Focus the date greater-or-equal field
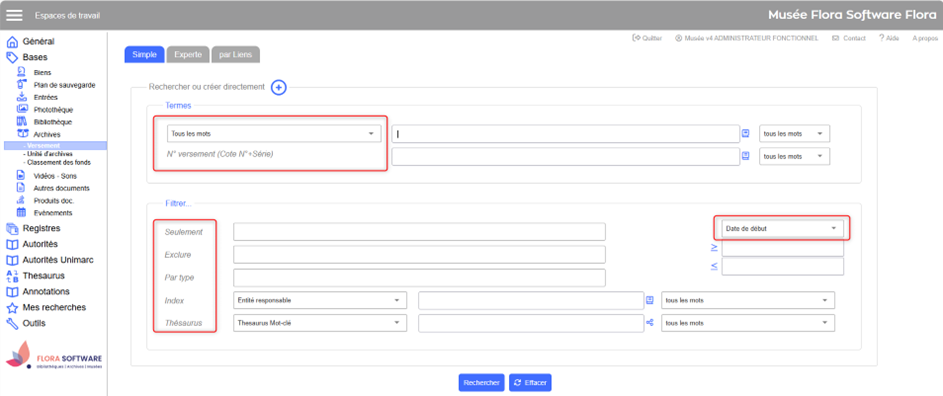This screenshot has width=943, height=396. coord(782,247)
